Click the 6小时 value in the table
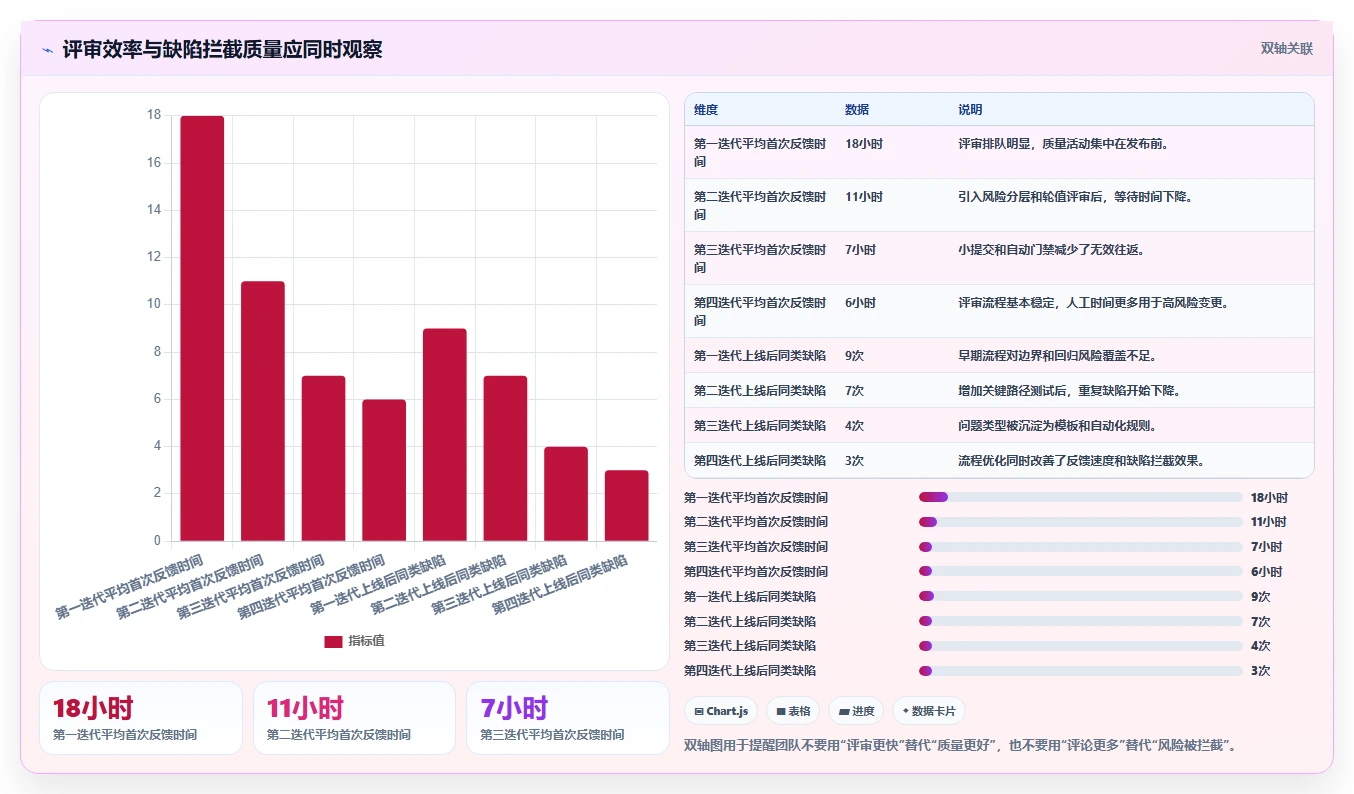This screenshot has width=1354, height=794. (860, 303)
